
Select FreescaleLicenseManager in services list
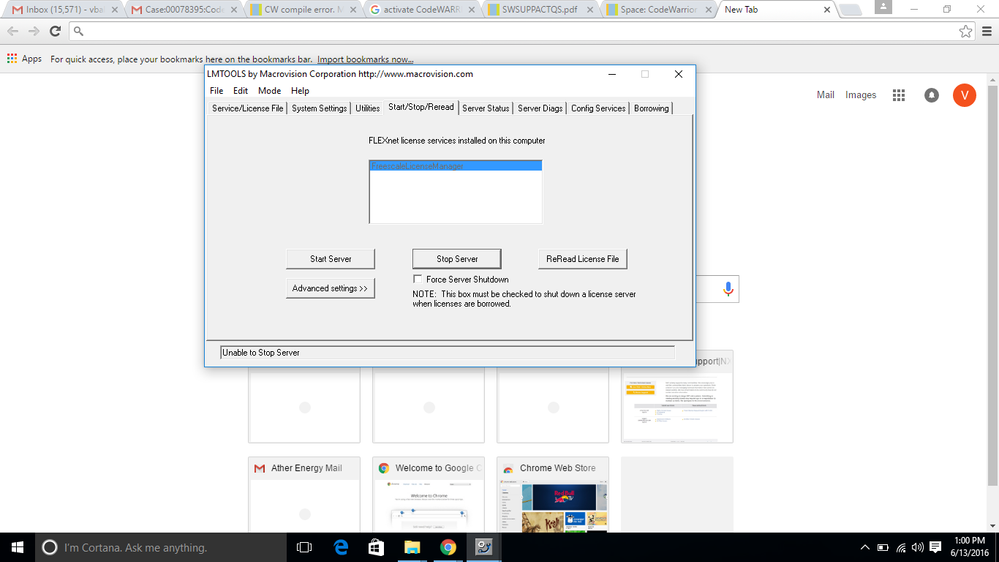pos(456,166)
